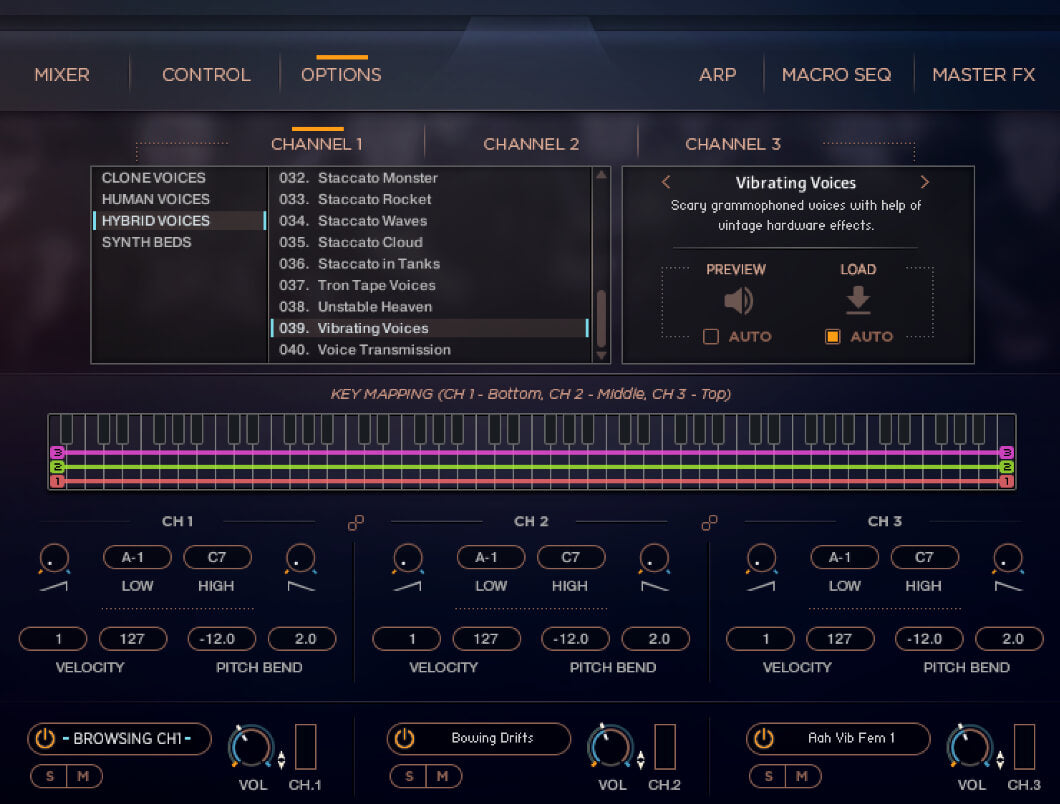The image size is (1060, 804).
Task: Disable the Load AUTO checkbox
Action: point(832,336)
